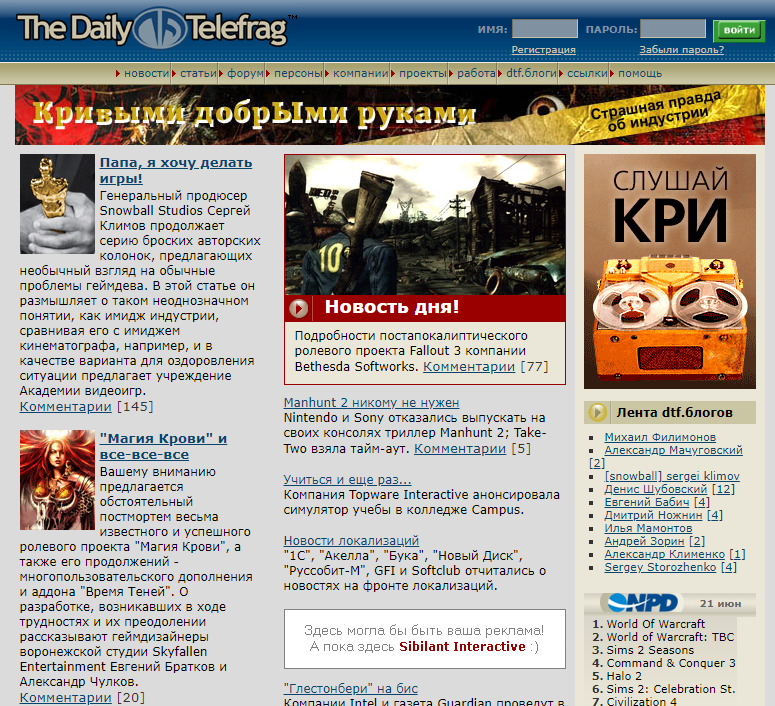Image resolution: width=775 pixels, height=706 pixels.
Task: Open the проекты menu item
Action: [x=423, y=73]
